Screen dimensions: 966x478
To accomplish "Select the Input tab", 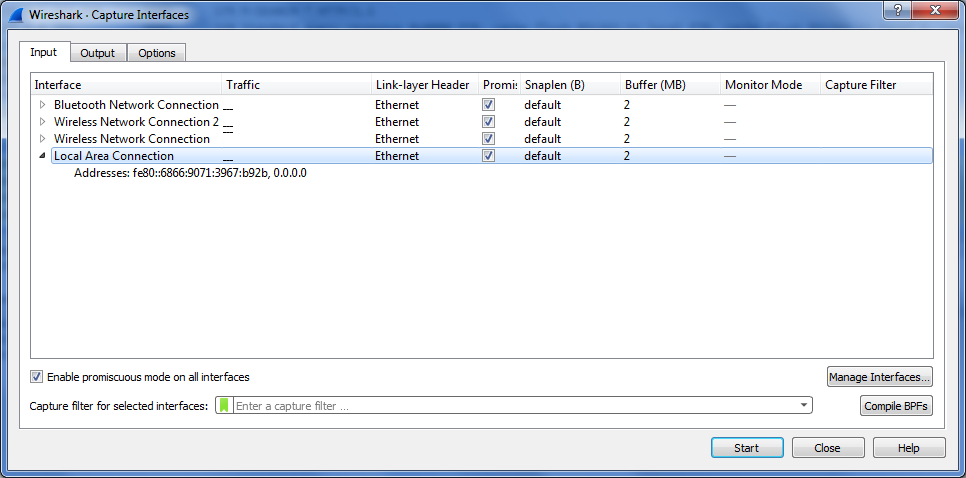I will (x=44, y=52).
